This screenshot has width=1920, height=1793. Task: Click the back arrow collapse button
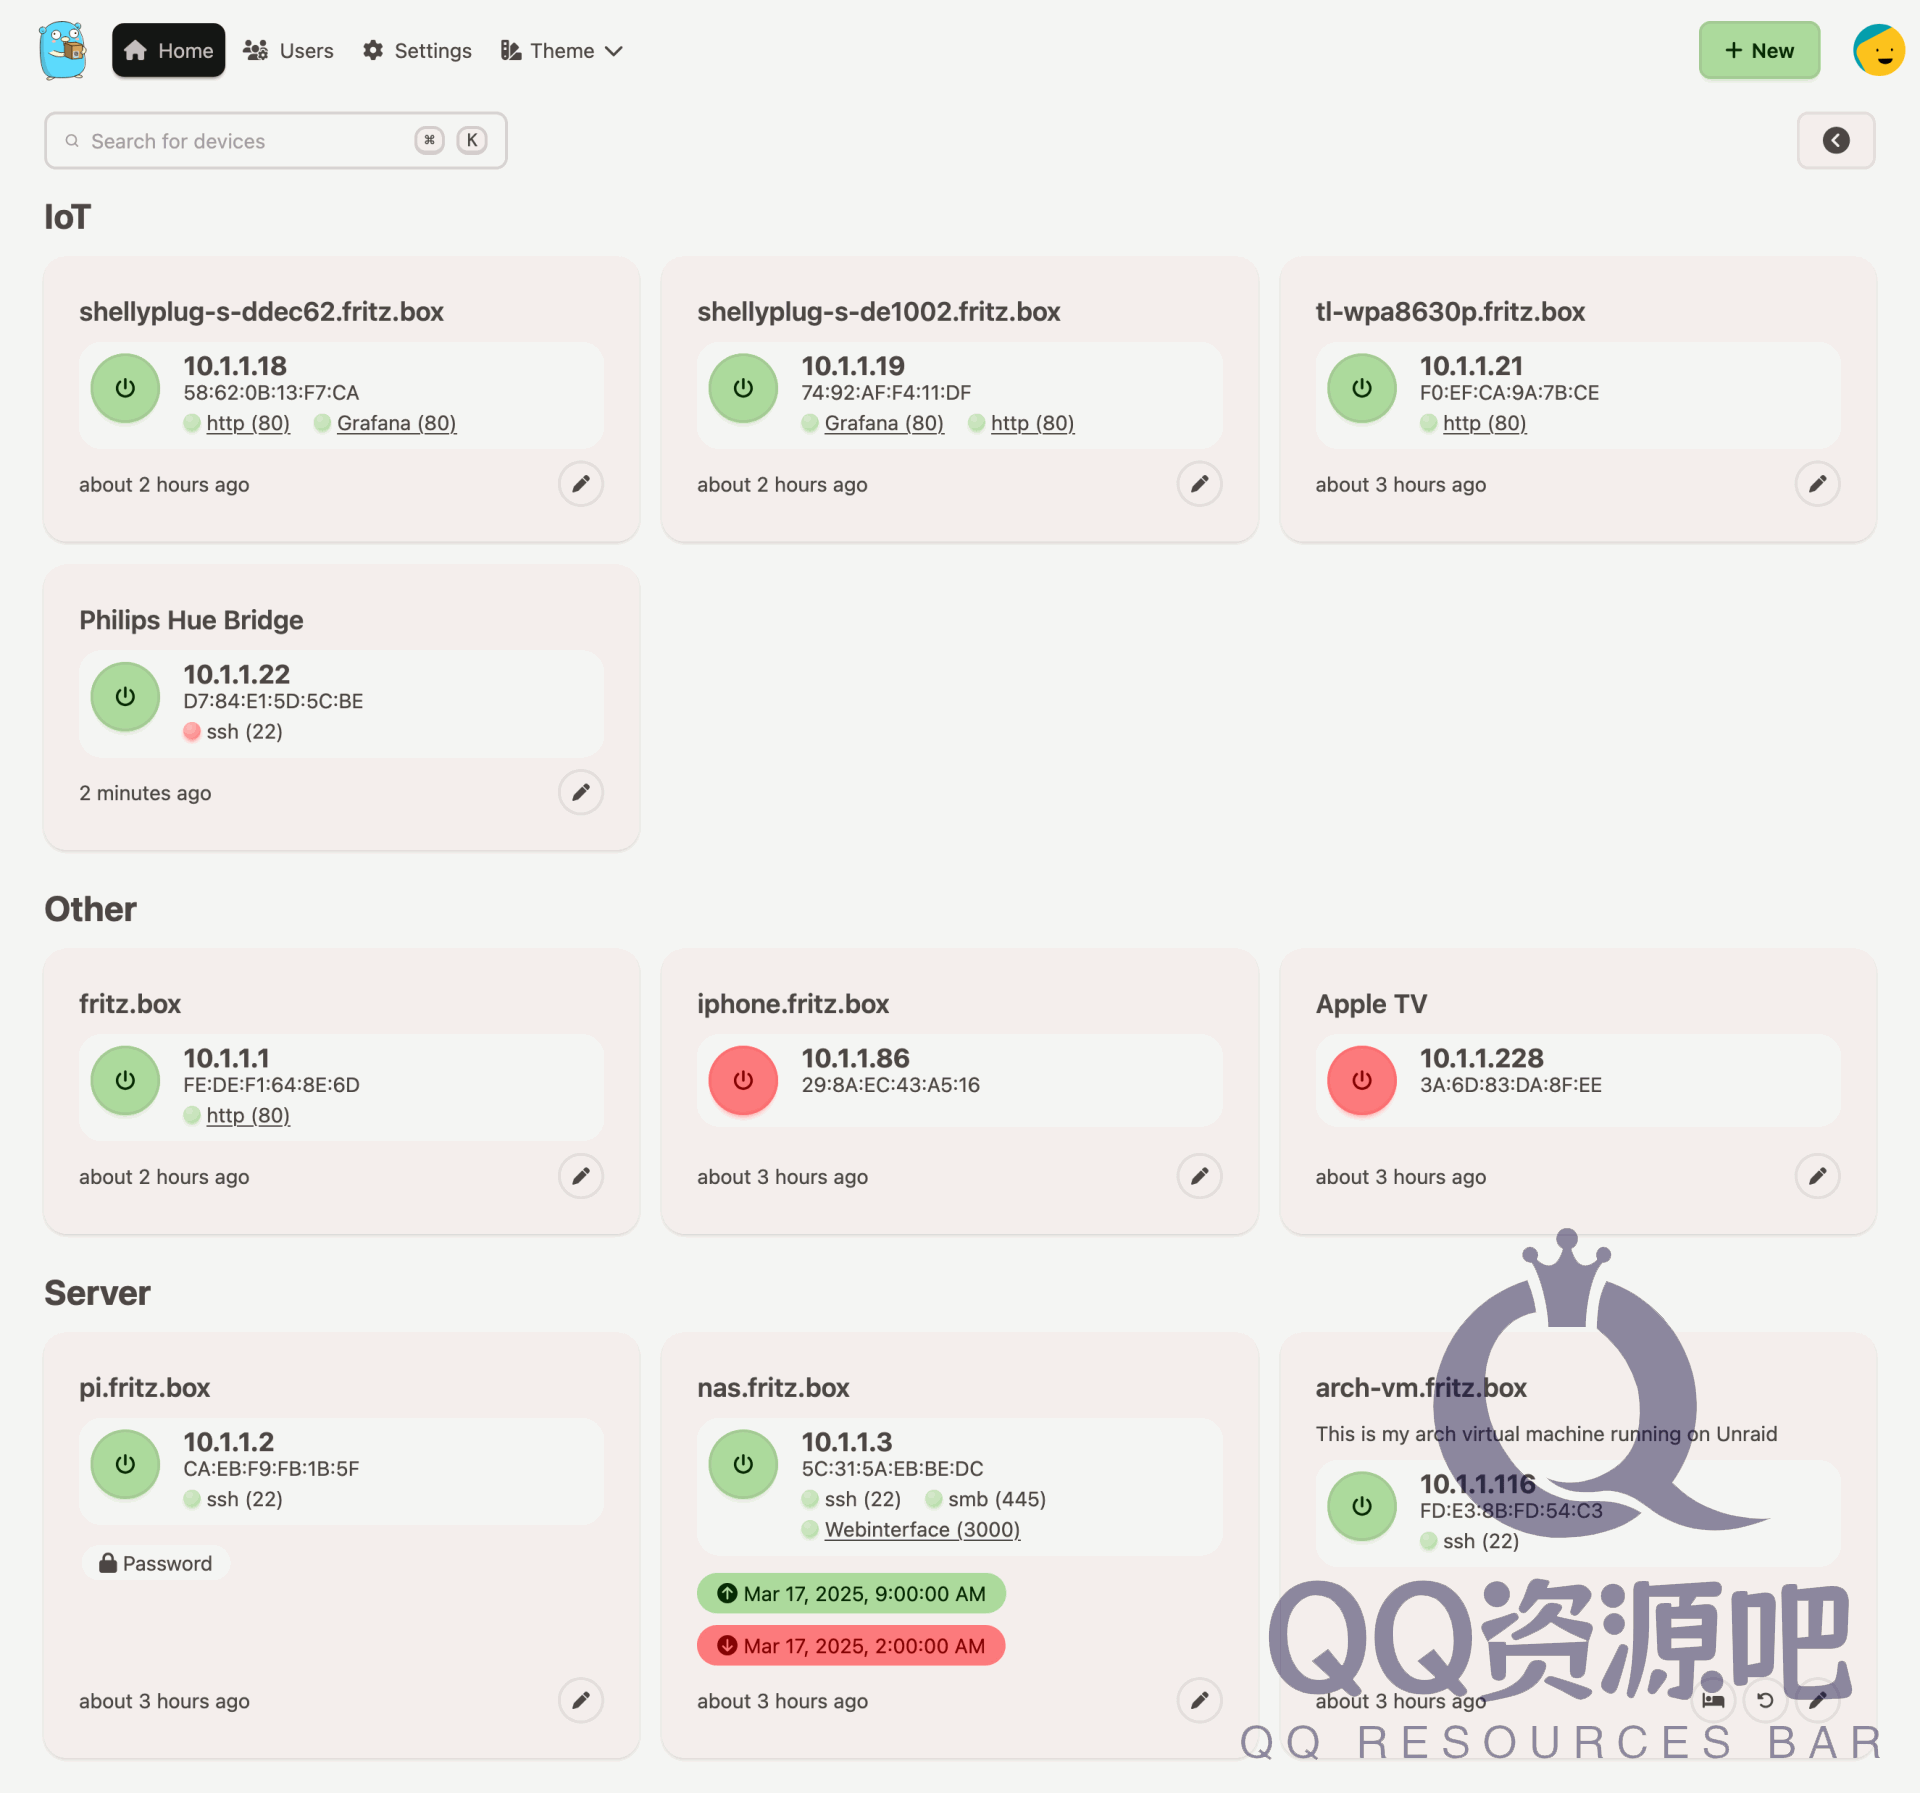(1835, 140)
